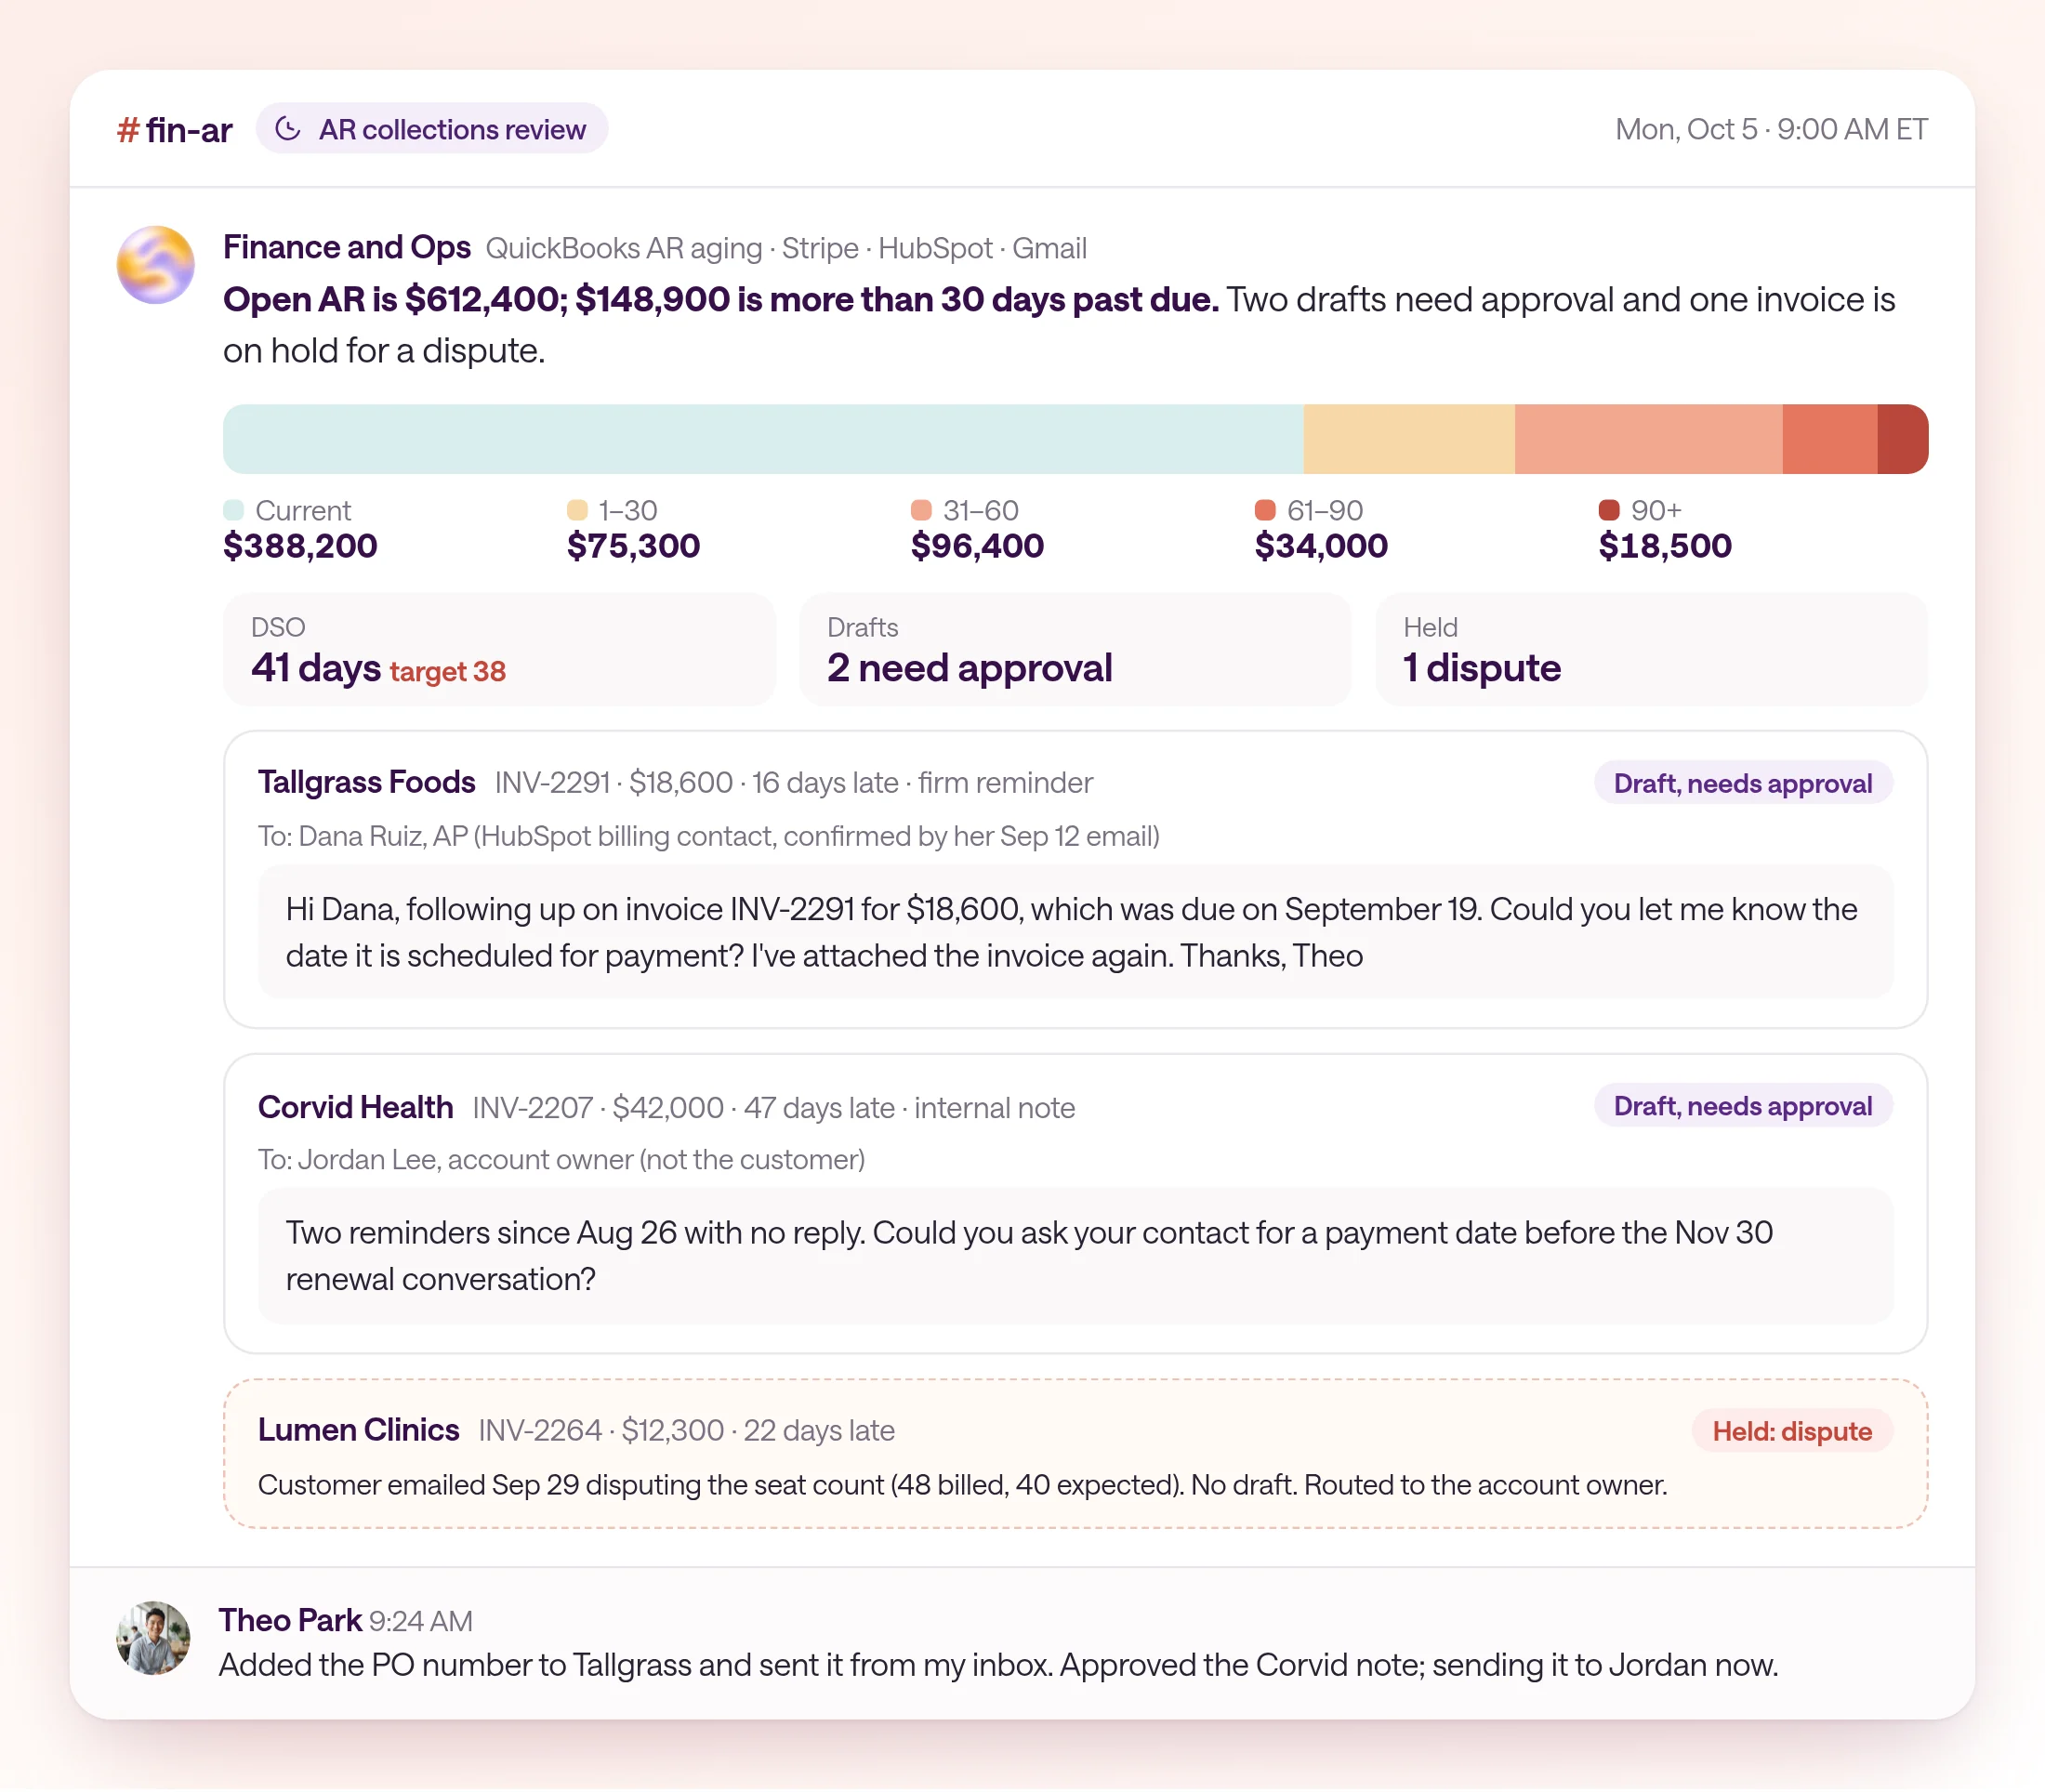Click the 'target 38' DSO text
Viewport: 2045px width, 1792px height.
pyautogui.click(x=448, y=671)
